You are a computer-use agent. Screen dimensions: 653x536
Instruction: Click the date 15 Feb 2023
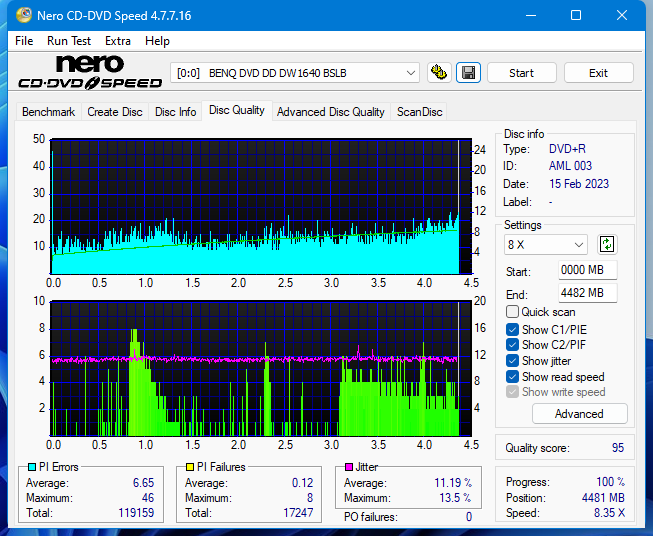coord(579,184)
